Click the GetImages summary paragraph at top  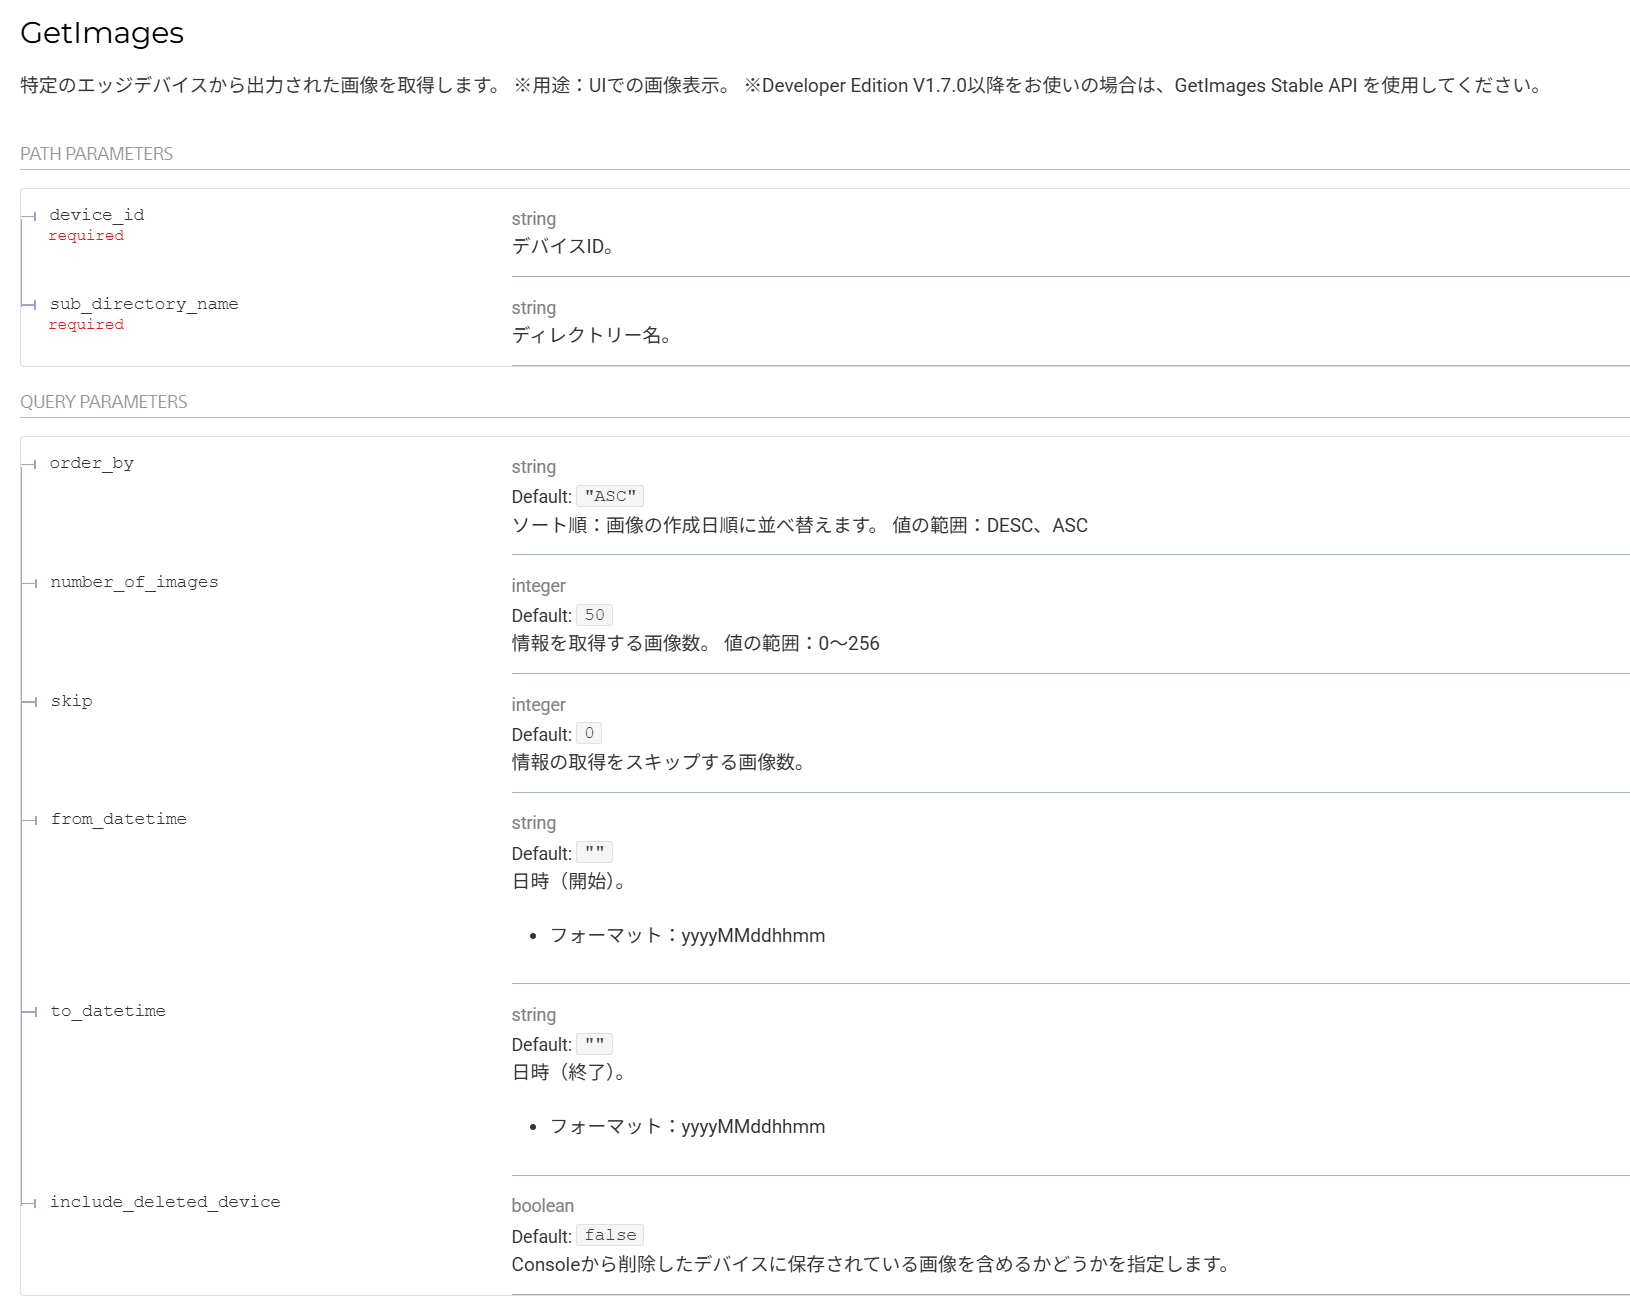click(782, 86)
